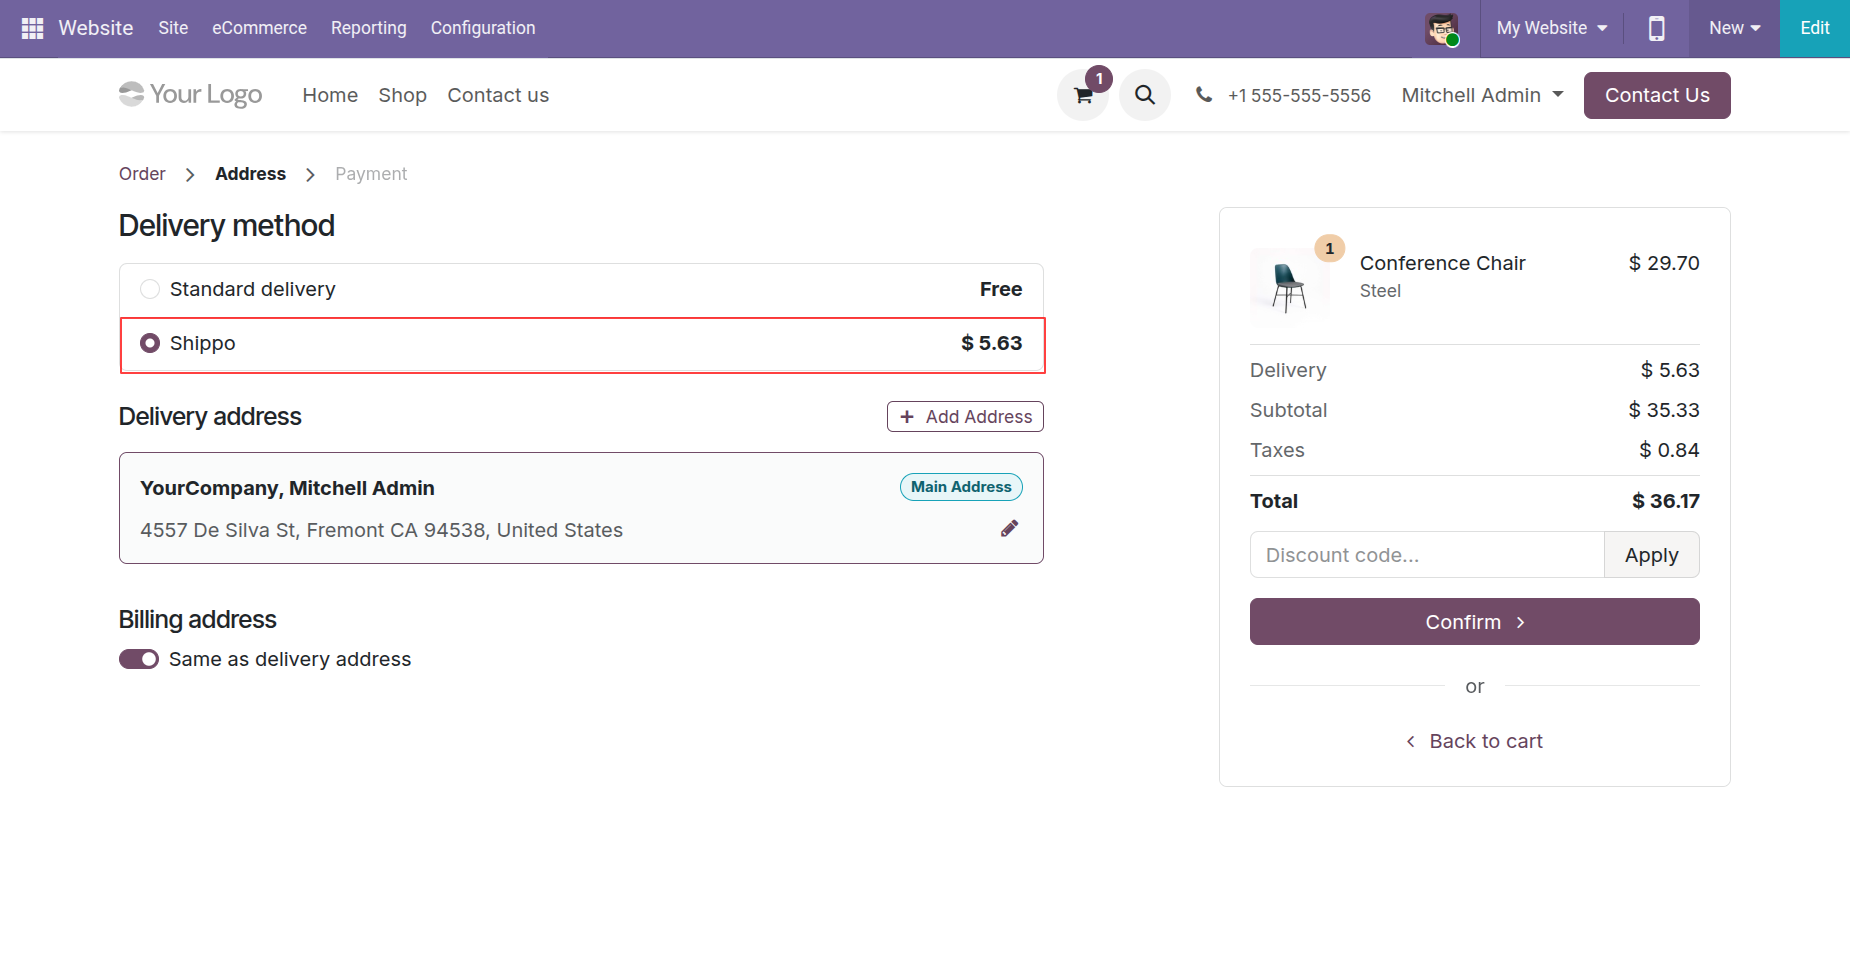The image size is (1850, 972).
Task: Open the eCommerce menu
Action: click(x=259, y=28)
